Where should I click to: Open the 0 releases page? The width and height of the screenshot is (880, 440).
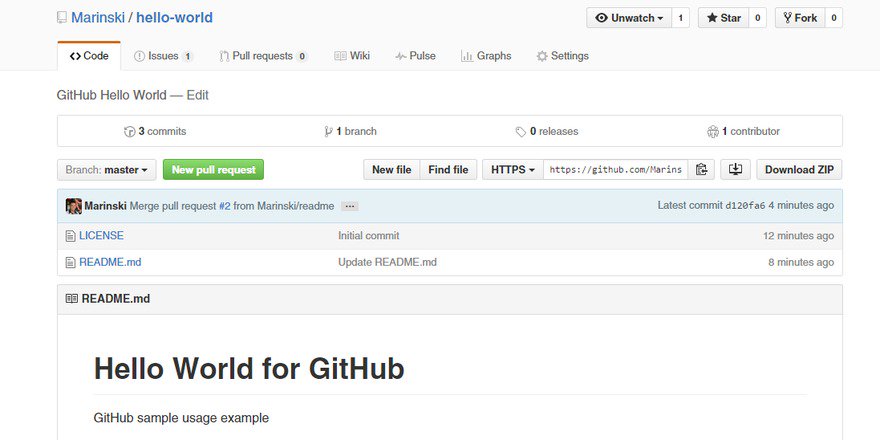tap(547, 131)
